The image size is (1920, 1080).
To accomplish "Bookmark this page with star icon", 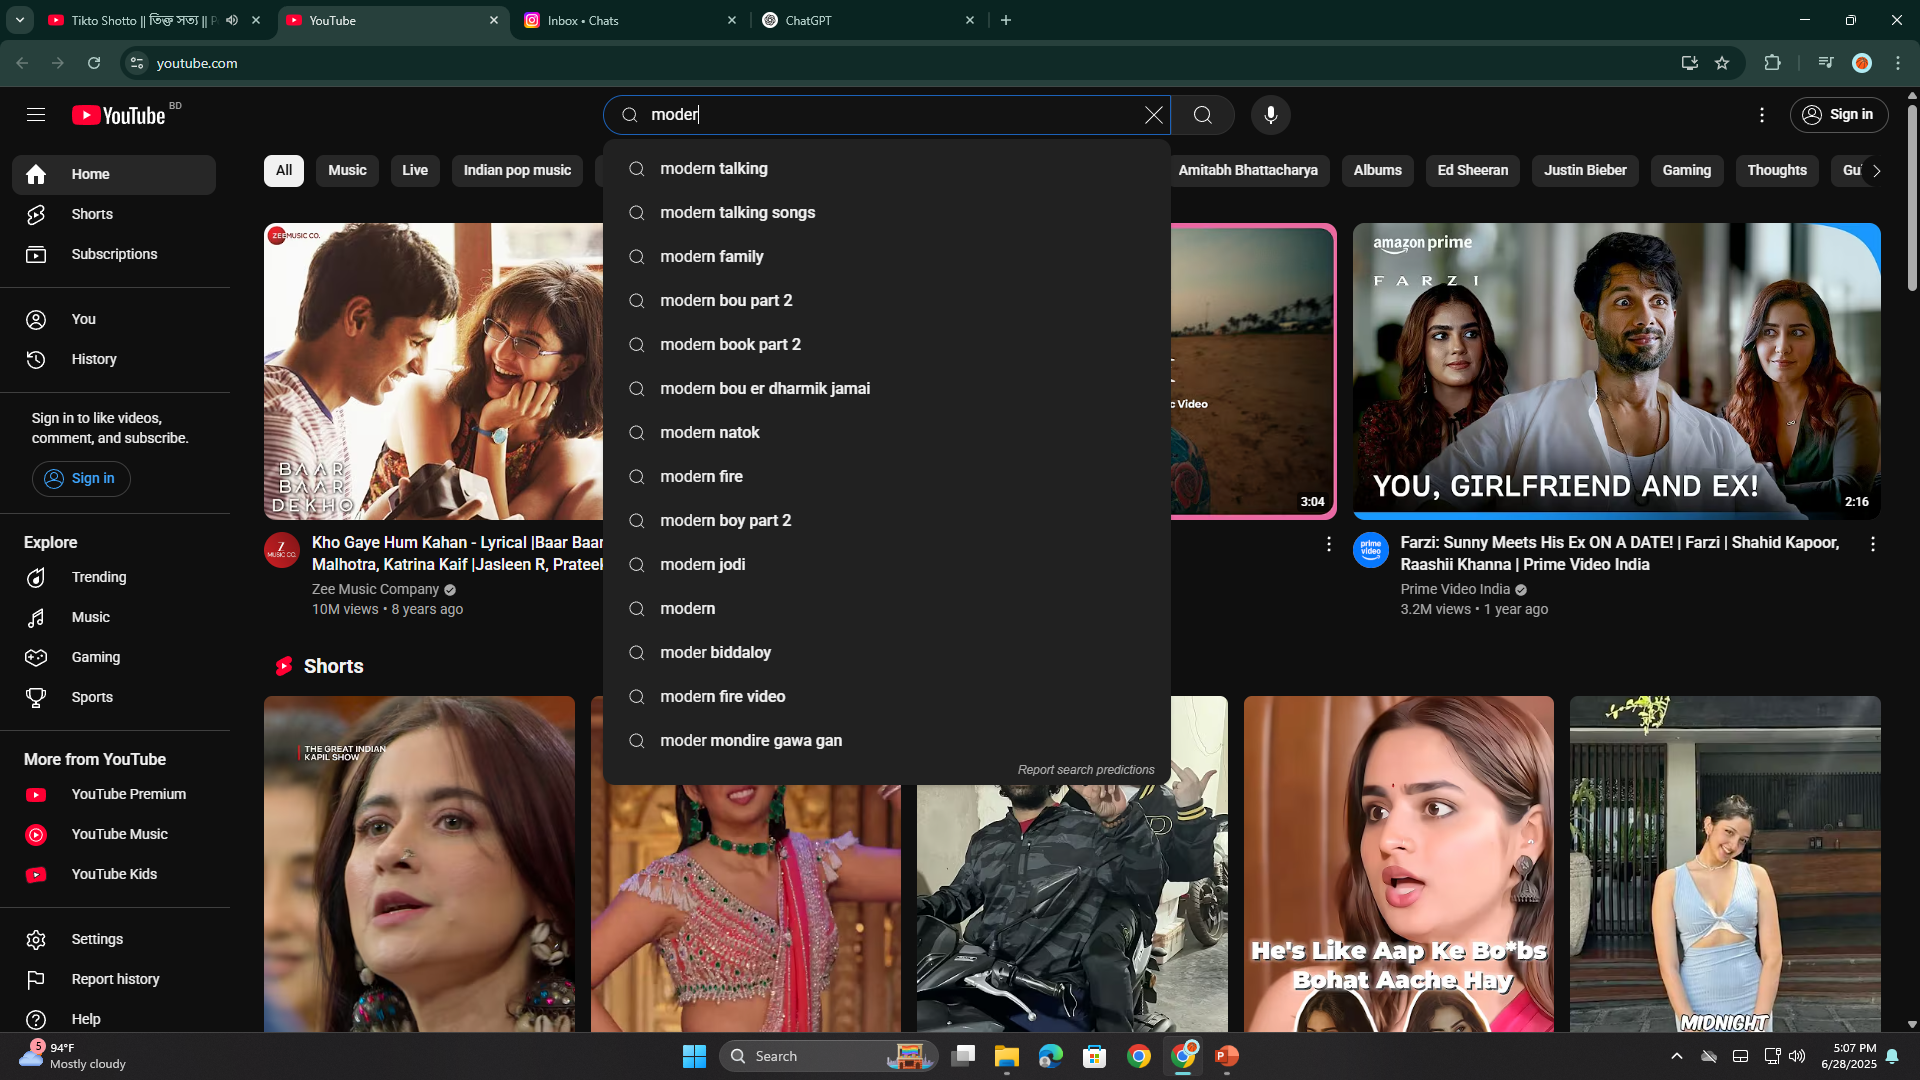I will [x=1722, y=63].
